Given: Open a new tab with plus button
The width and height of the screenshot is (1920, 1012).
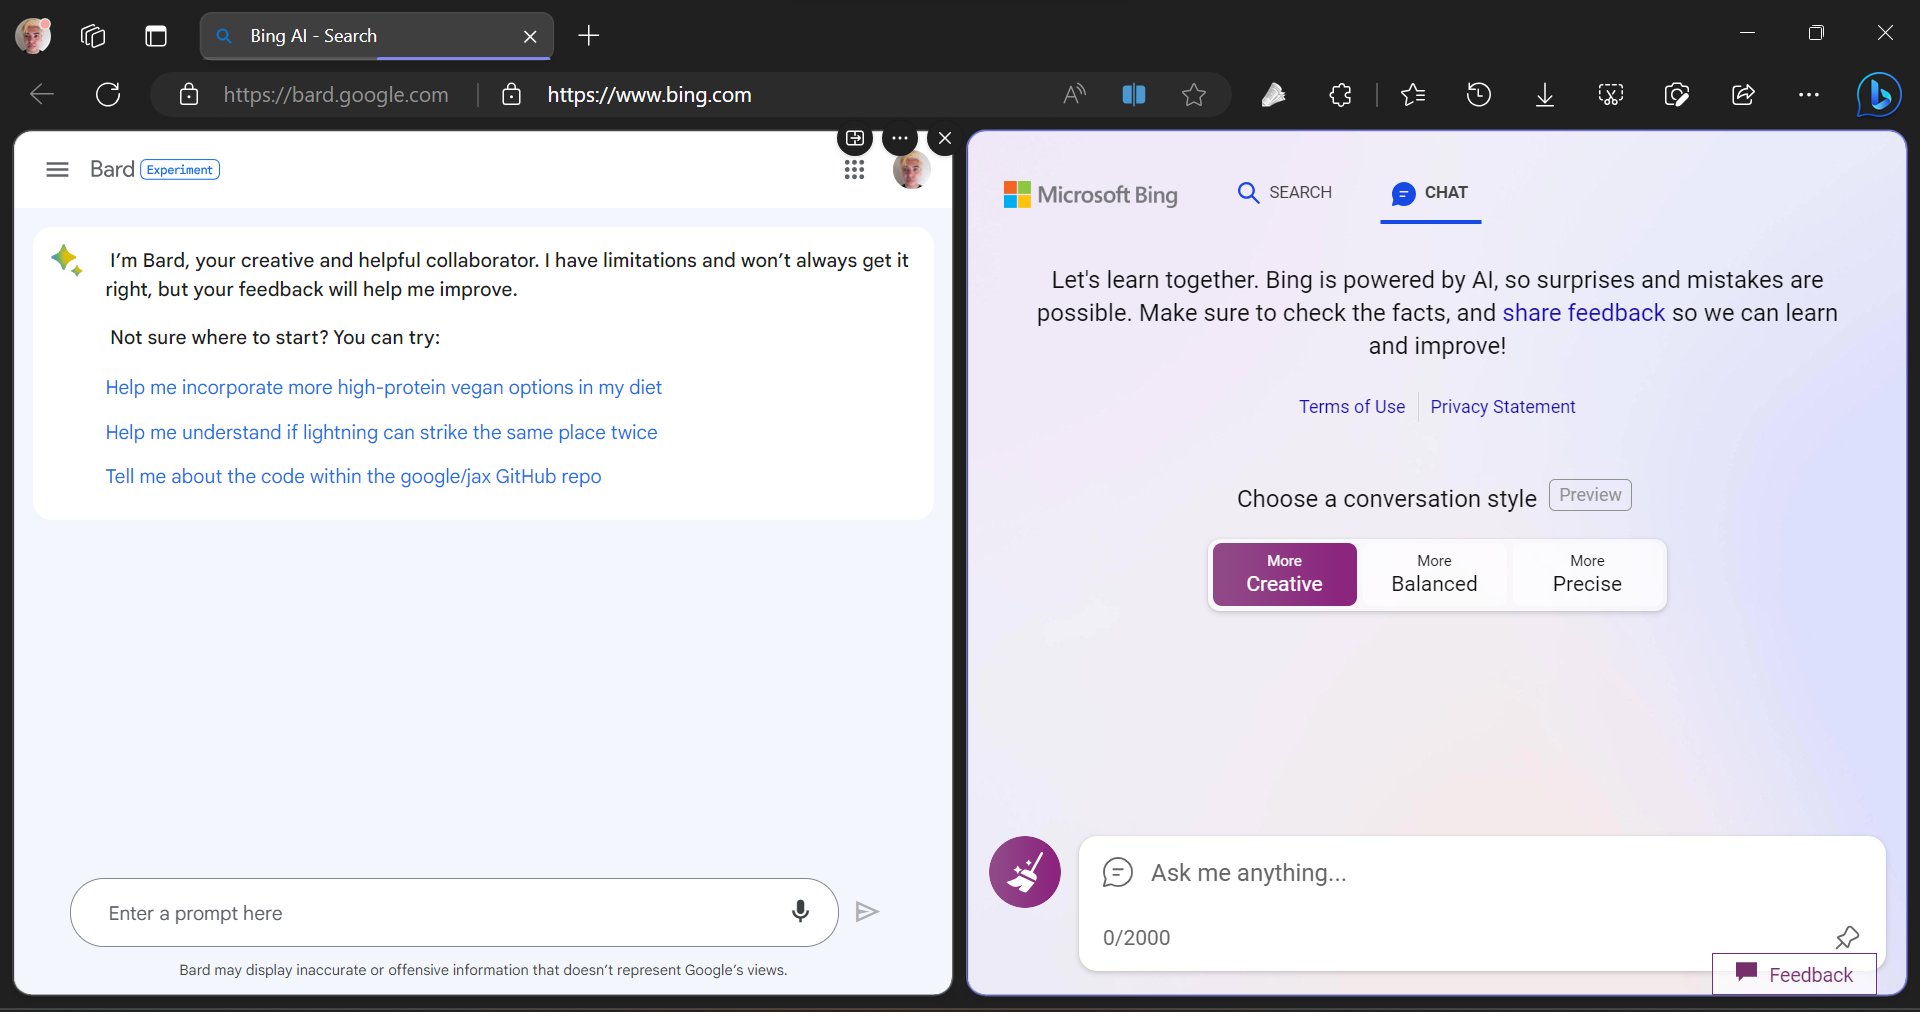Looking at the screenshot, I should point(589,36).
